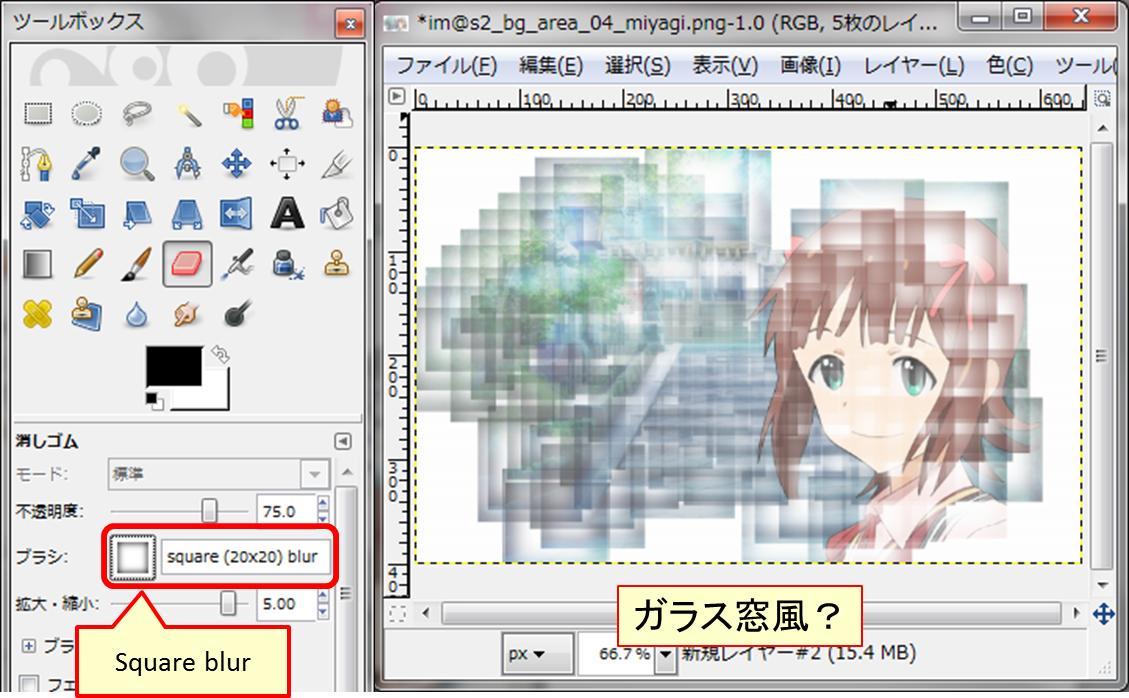Screen dimensions: 1129x698
Task: Choose the Rotate tool
Action: tap(37, 214)
